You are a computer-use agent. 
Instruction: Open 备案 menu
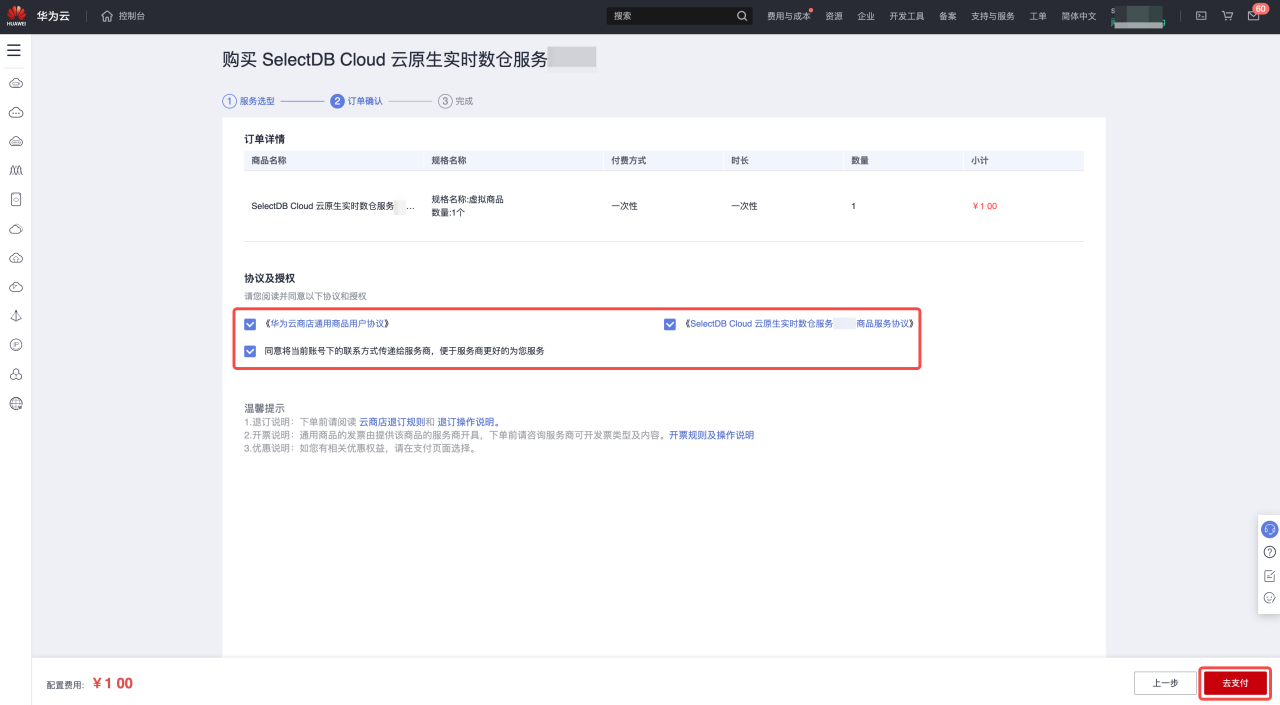(x=948, y=16)
